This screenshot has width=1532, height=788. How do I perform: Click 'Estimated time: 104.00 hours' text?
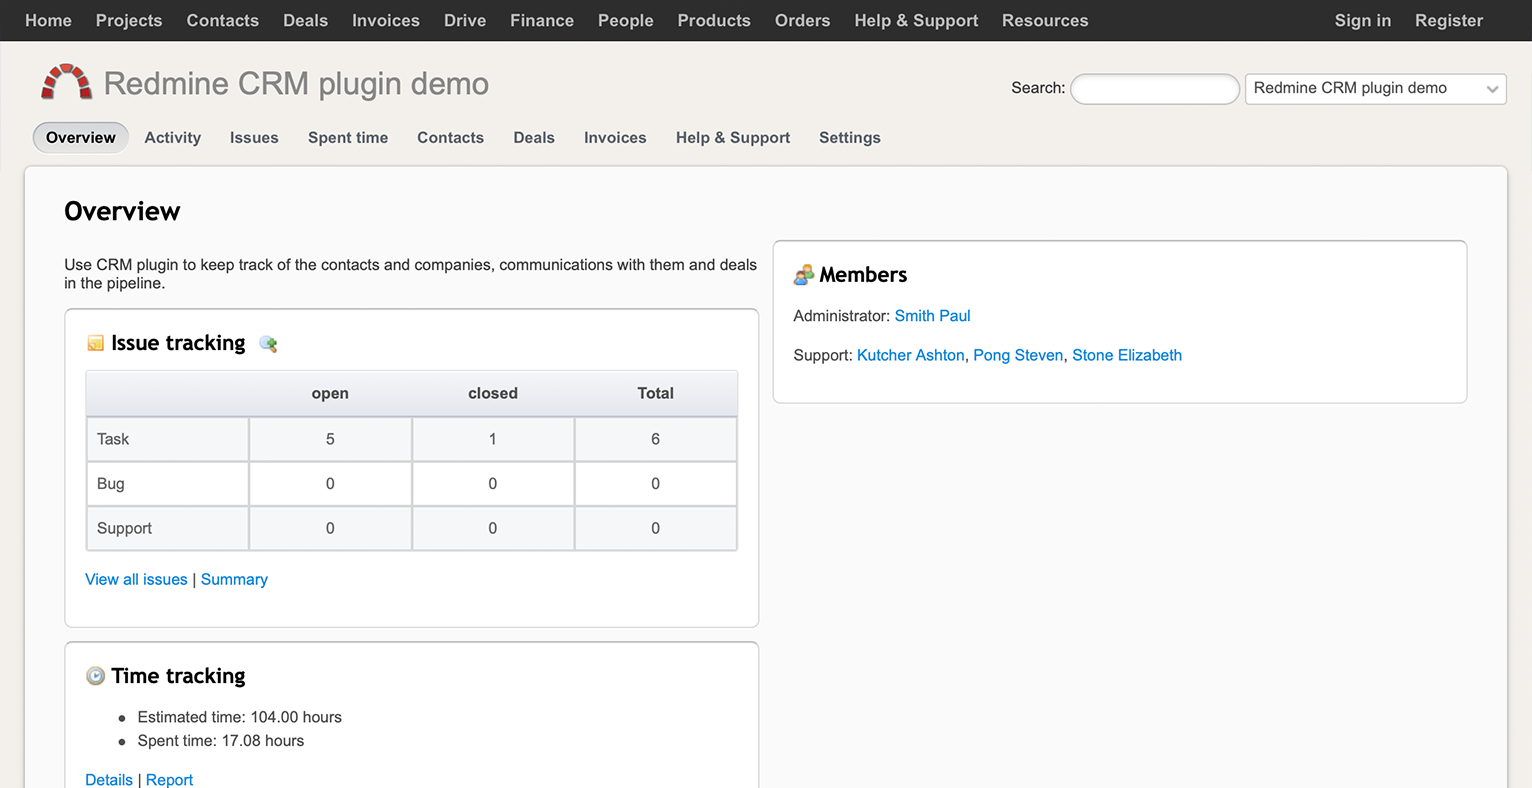click(x=240, y=717)
